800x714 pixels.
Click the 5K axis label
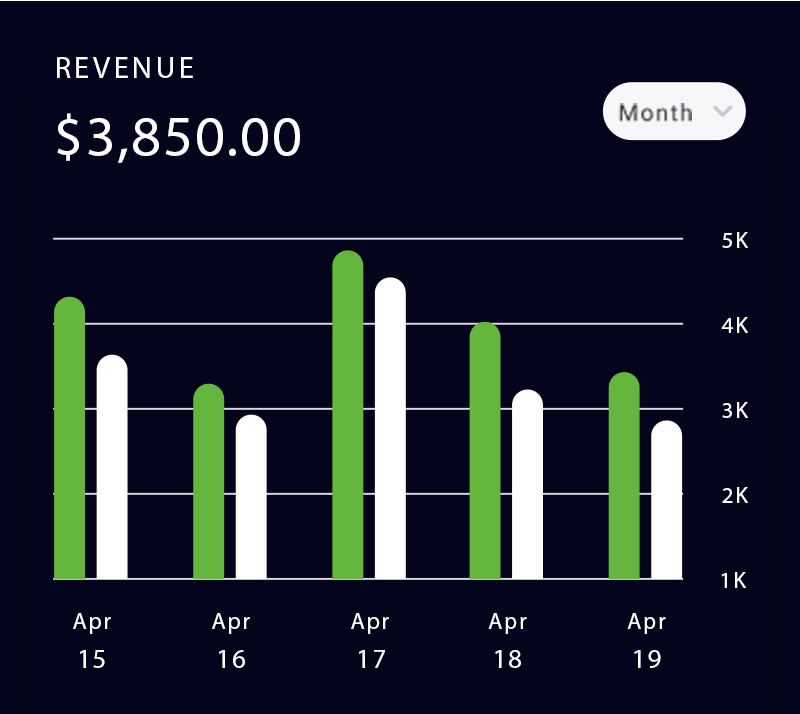click(735, 241)
